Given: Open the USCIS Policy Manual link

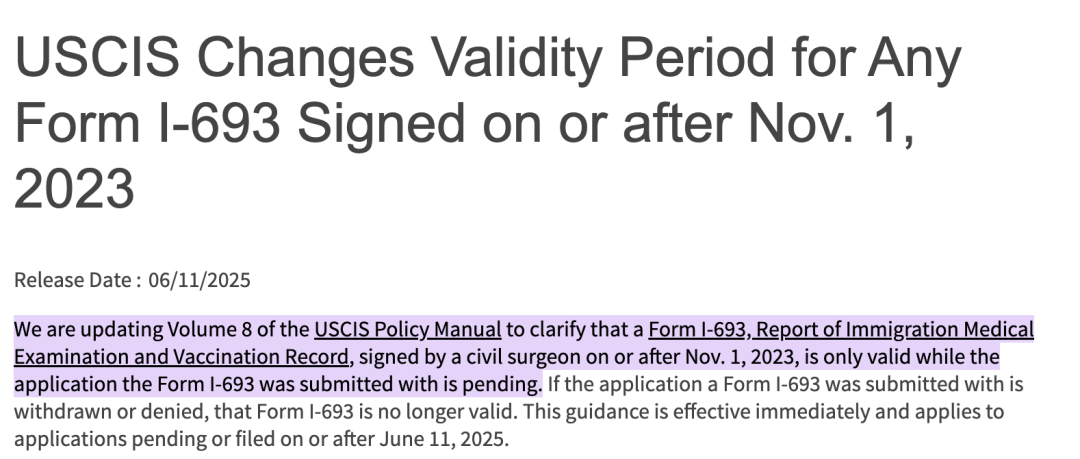Looking at the screenshot, I should pos(408,330).
